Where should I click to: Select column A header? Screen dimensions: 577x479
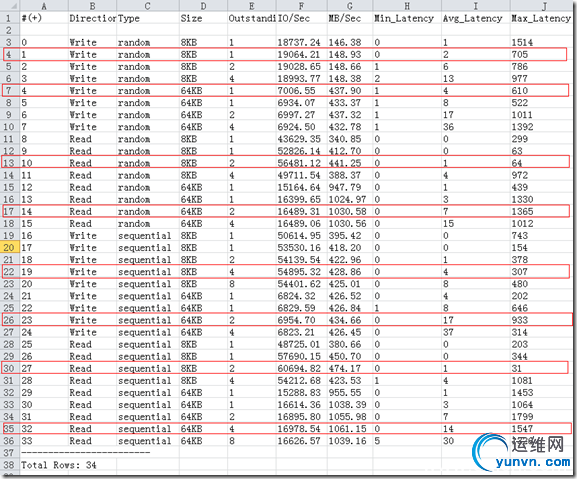44,6
